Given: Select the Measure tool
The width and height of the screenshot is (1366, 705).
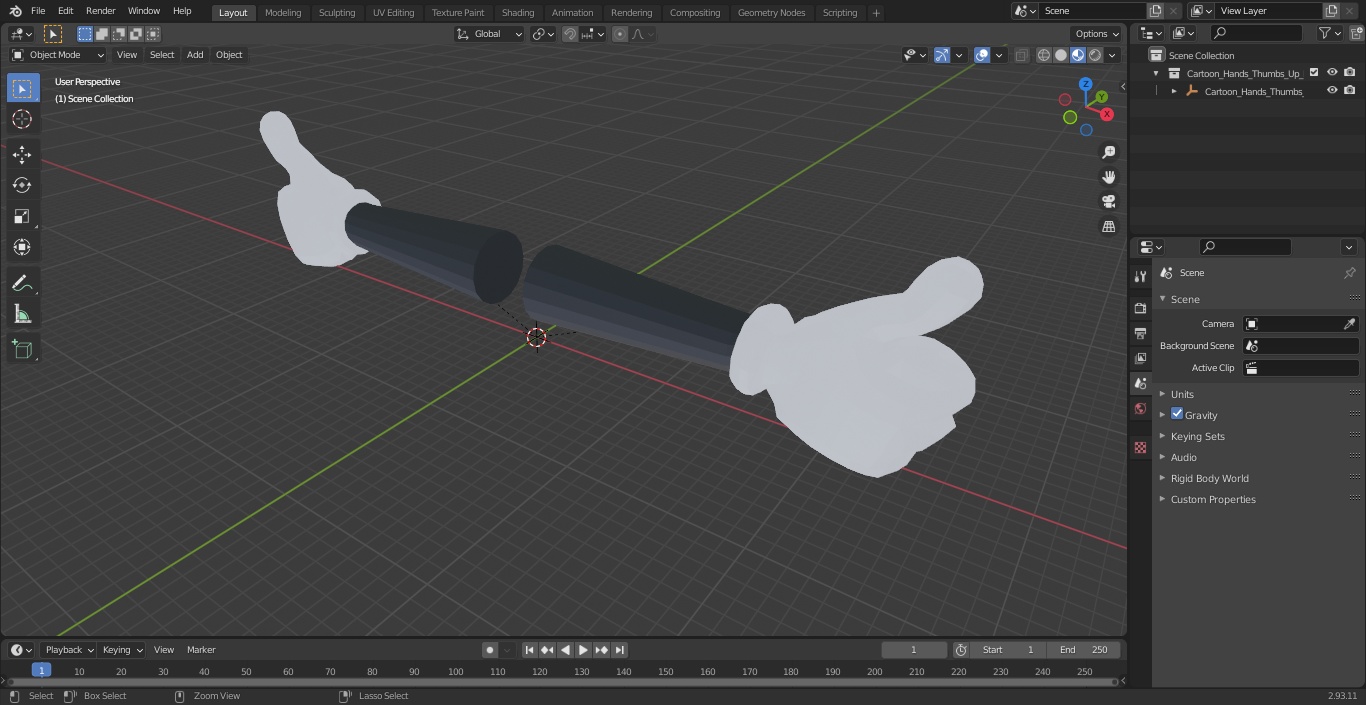Looking at the screenshot, I should pyautogui.click(x=23, y=315).
